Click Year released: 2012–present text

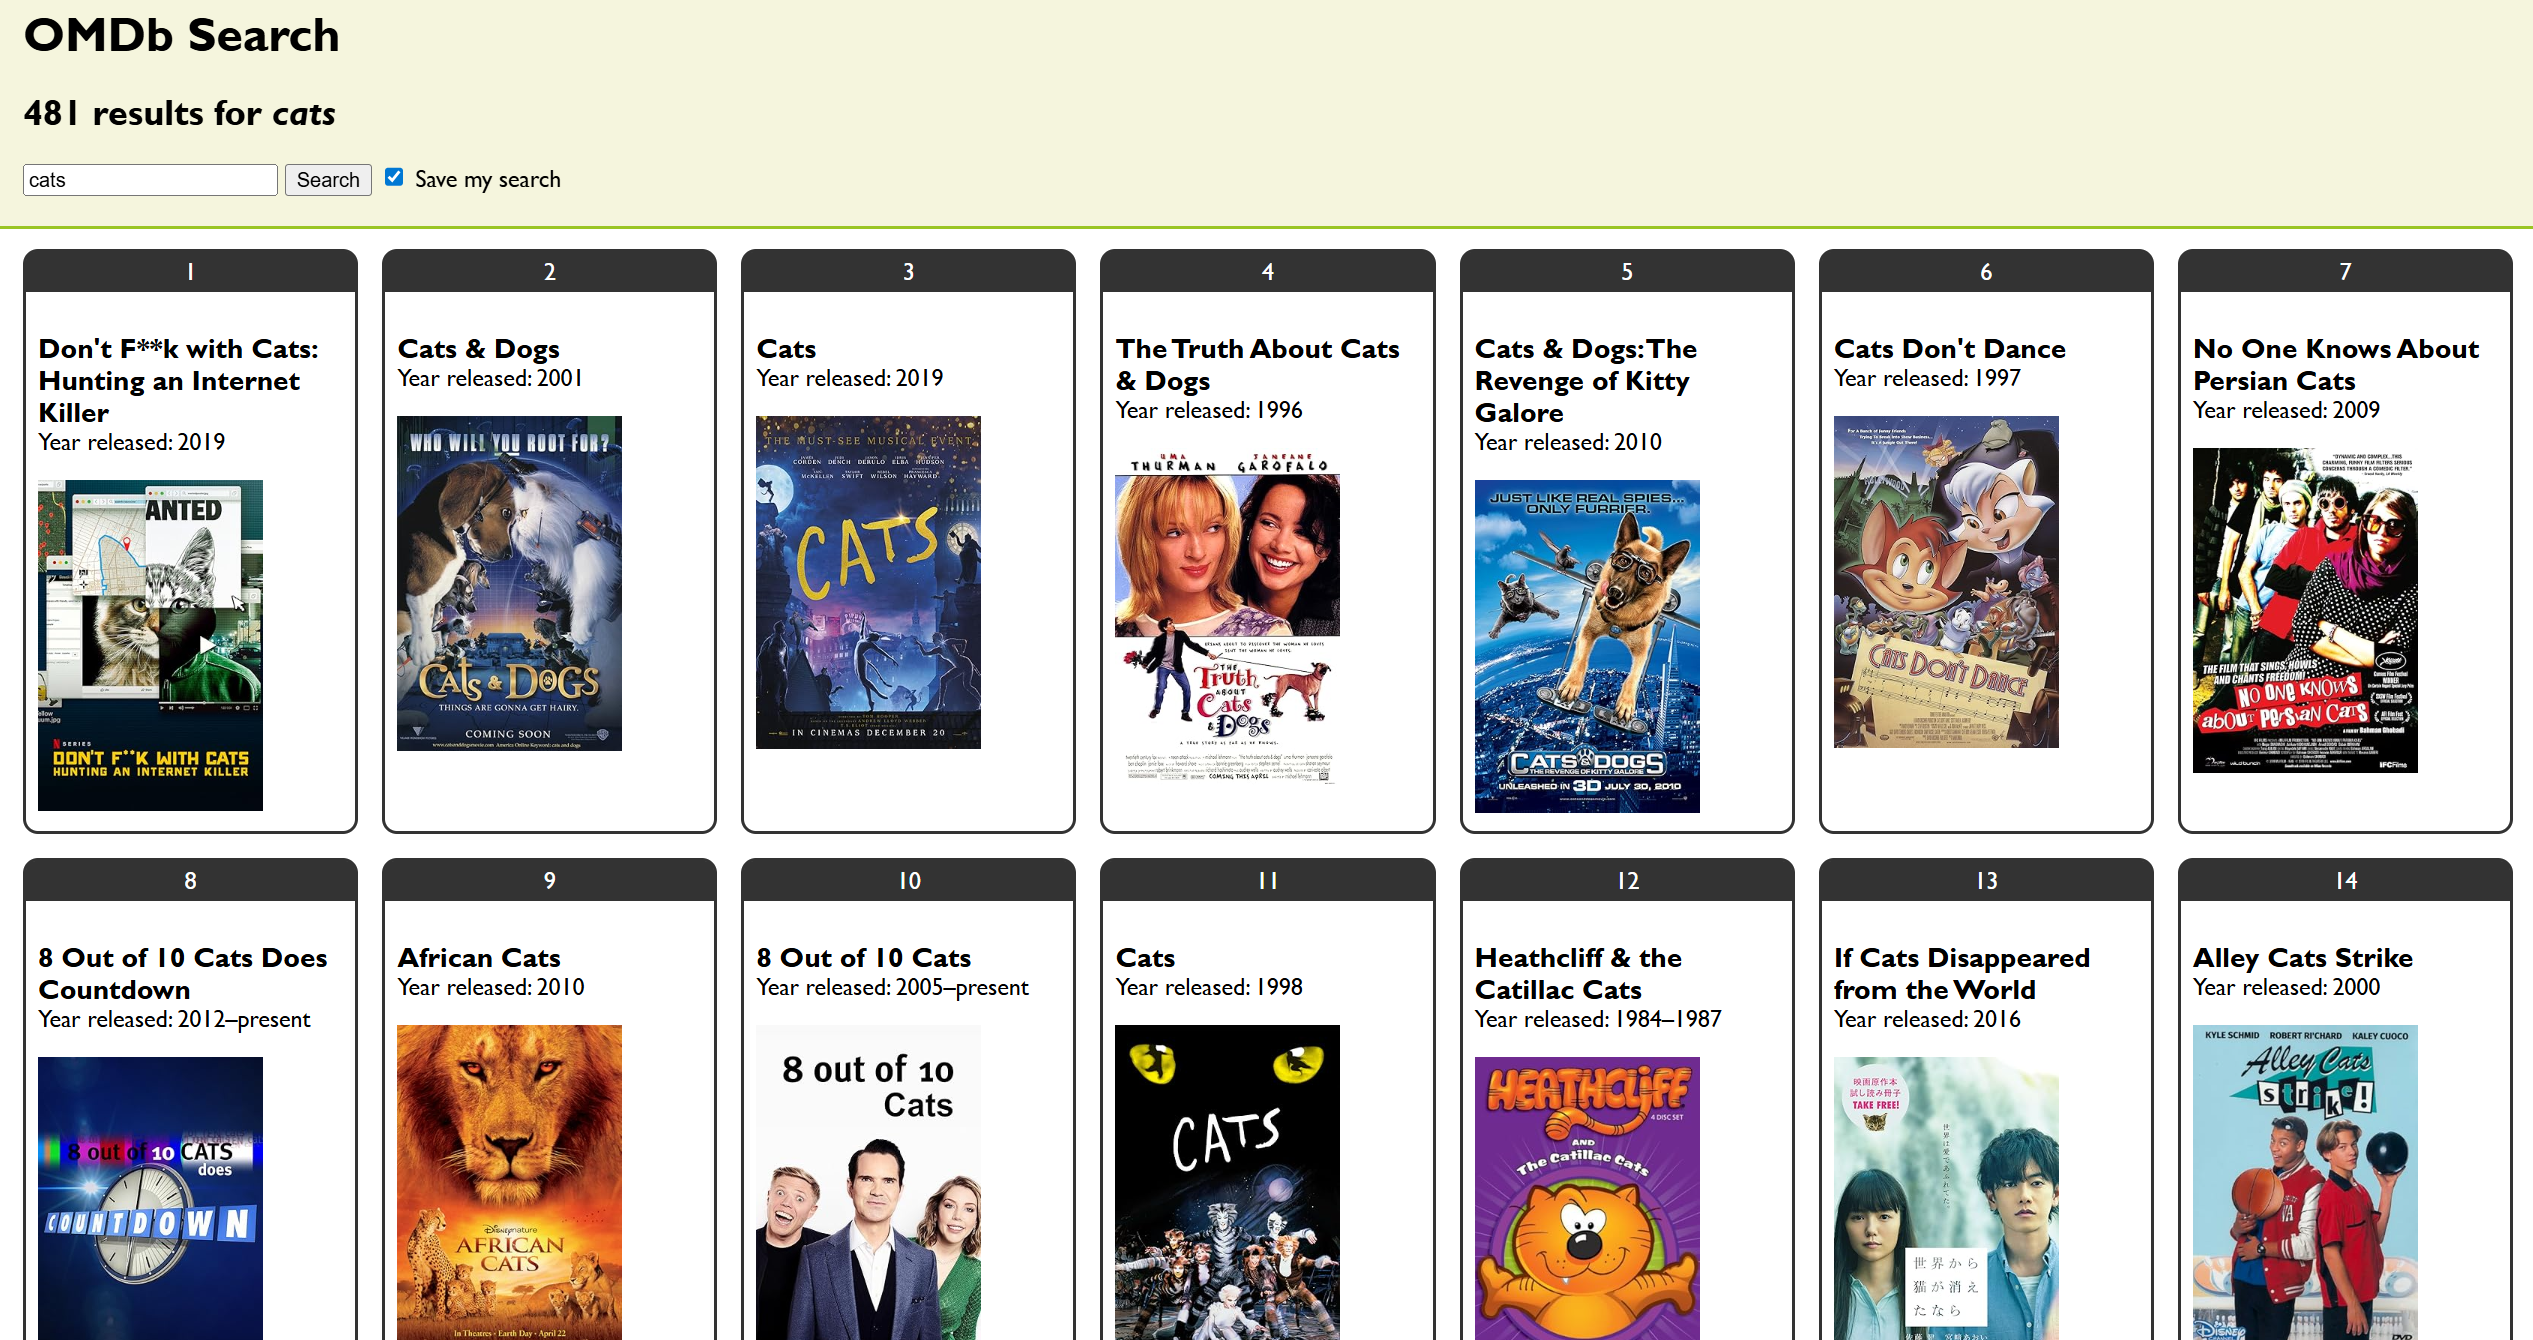point(174,1020)
